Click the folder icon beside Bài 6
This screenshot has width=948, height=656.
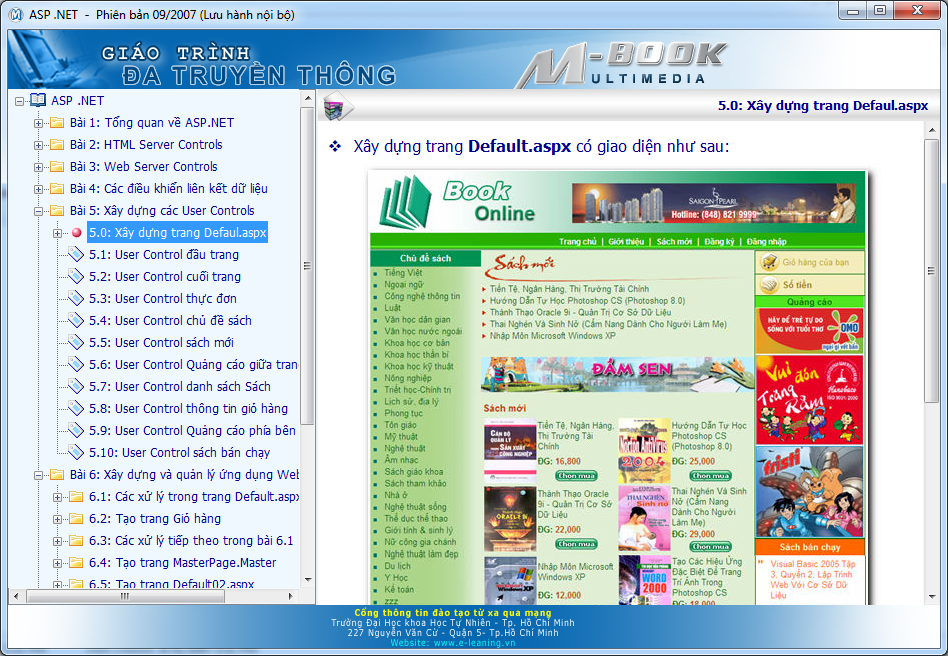55,474
